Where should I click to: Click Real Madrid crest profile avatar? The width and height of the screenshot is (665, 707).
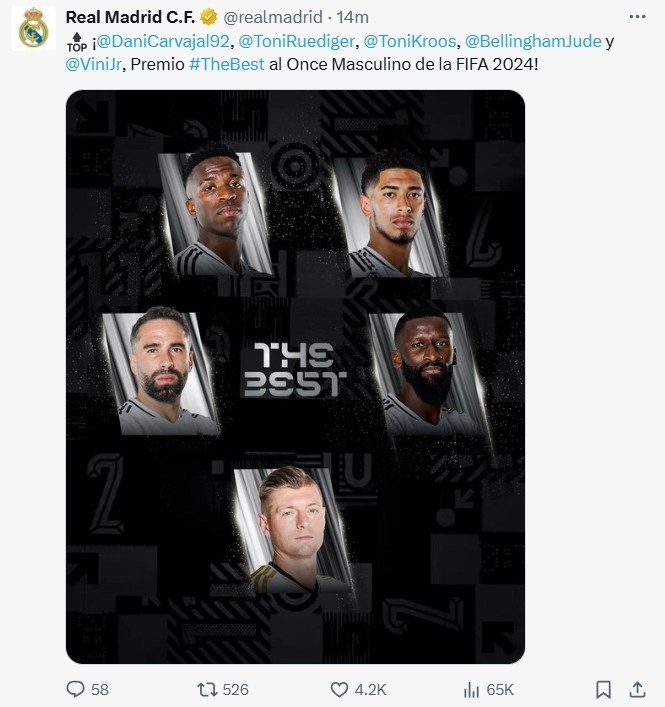coord(33,28)
